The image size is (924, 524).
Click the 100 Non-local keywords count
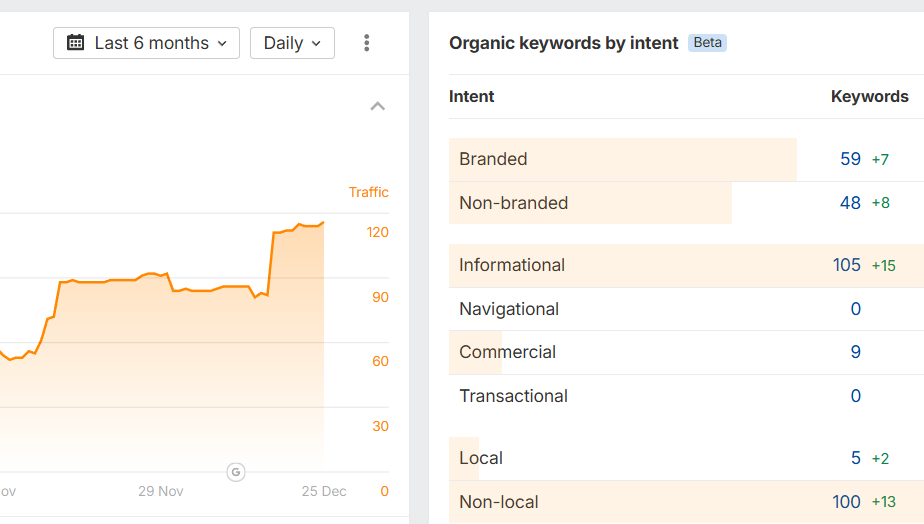pos(846,502)
